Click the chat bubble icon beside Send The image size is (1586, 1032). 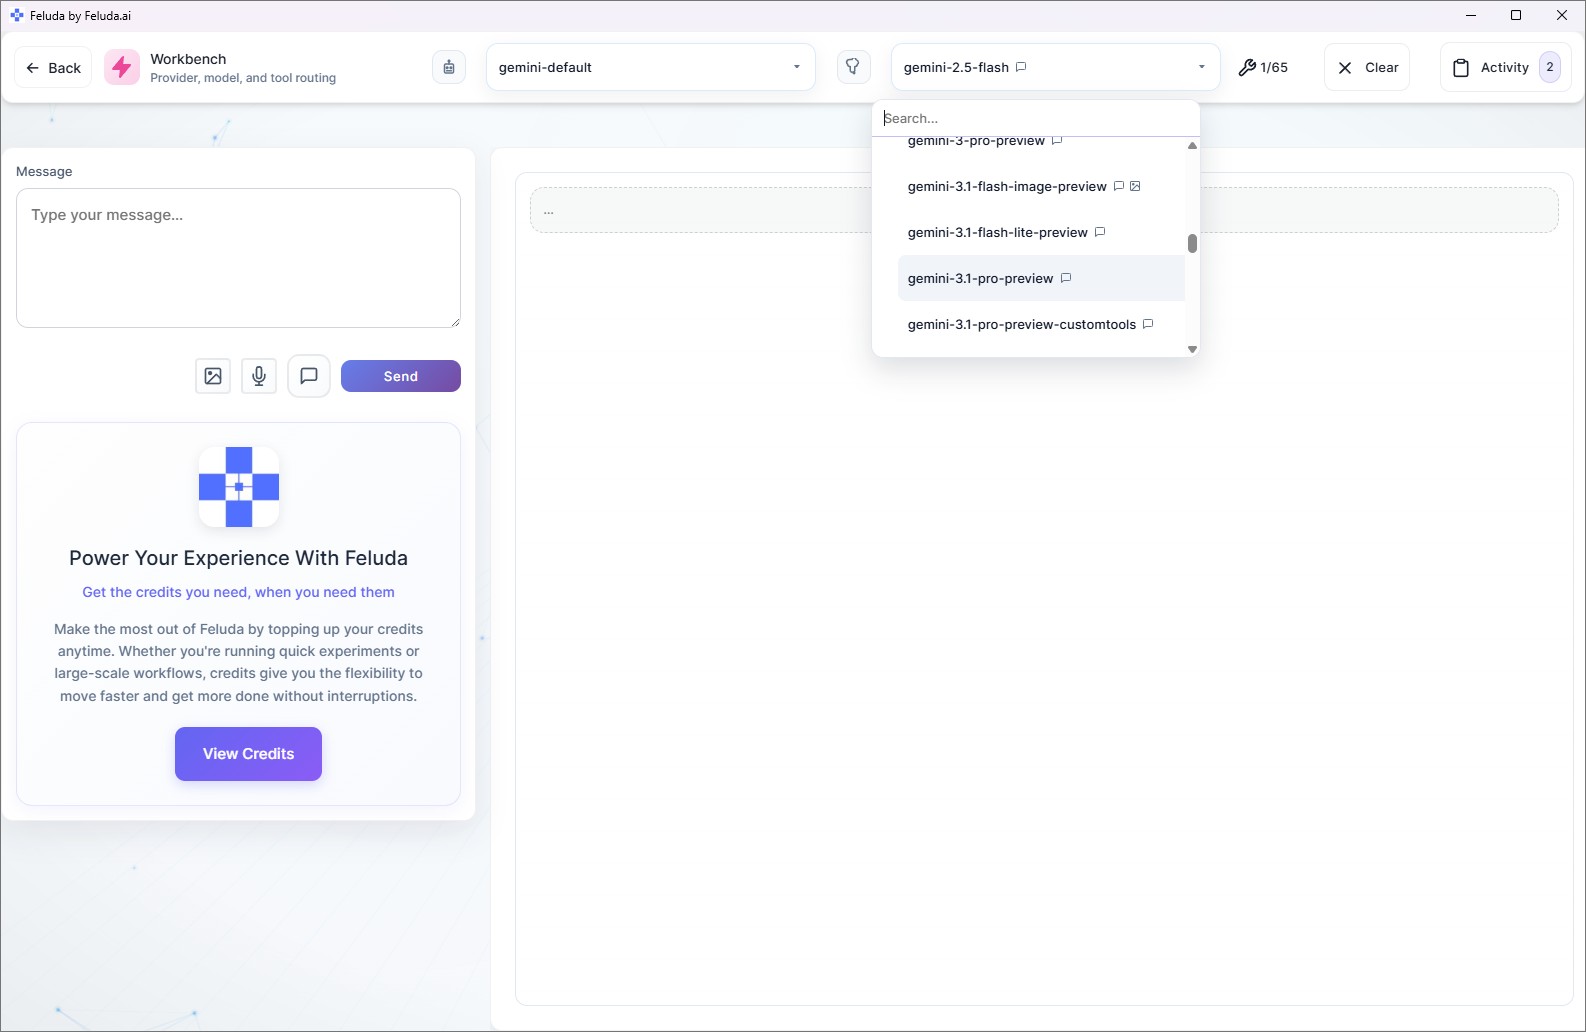coord(309,376)
